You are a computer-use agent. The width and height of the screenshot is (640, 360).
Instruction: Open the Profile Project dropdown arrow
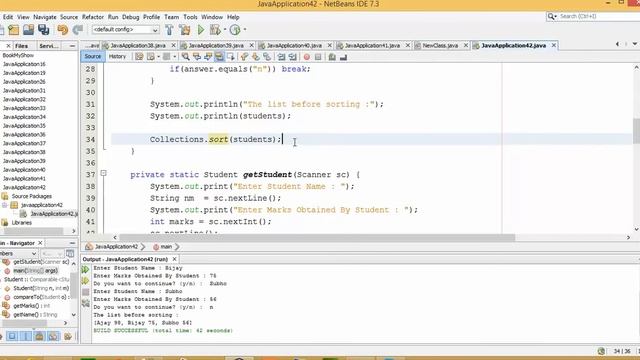[244, 29]
